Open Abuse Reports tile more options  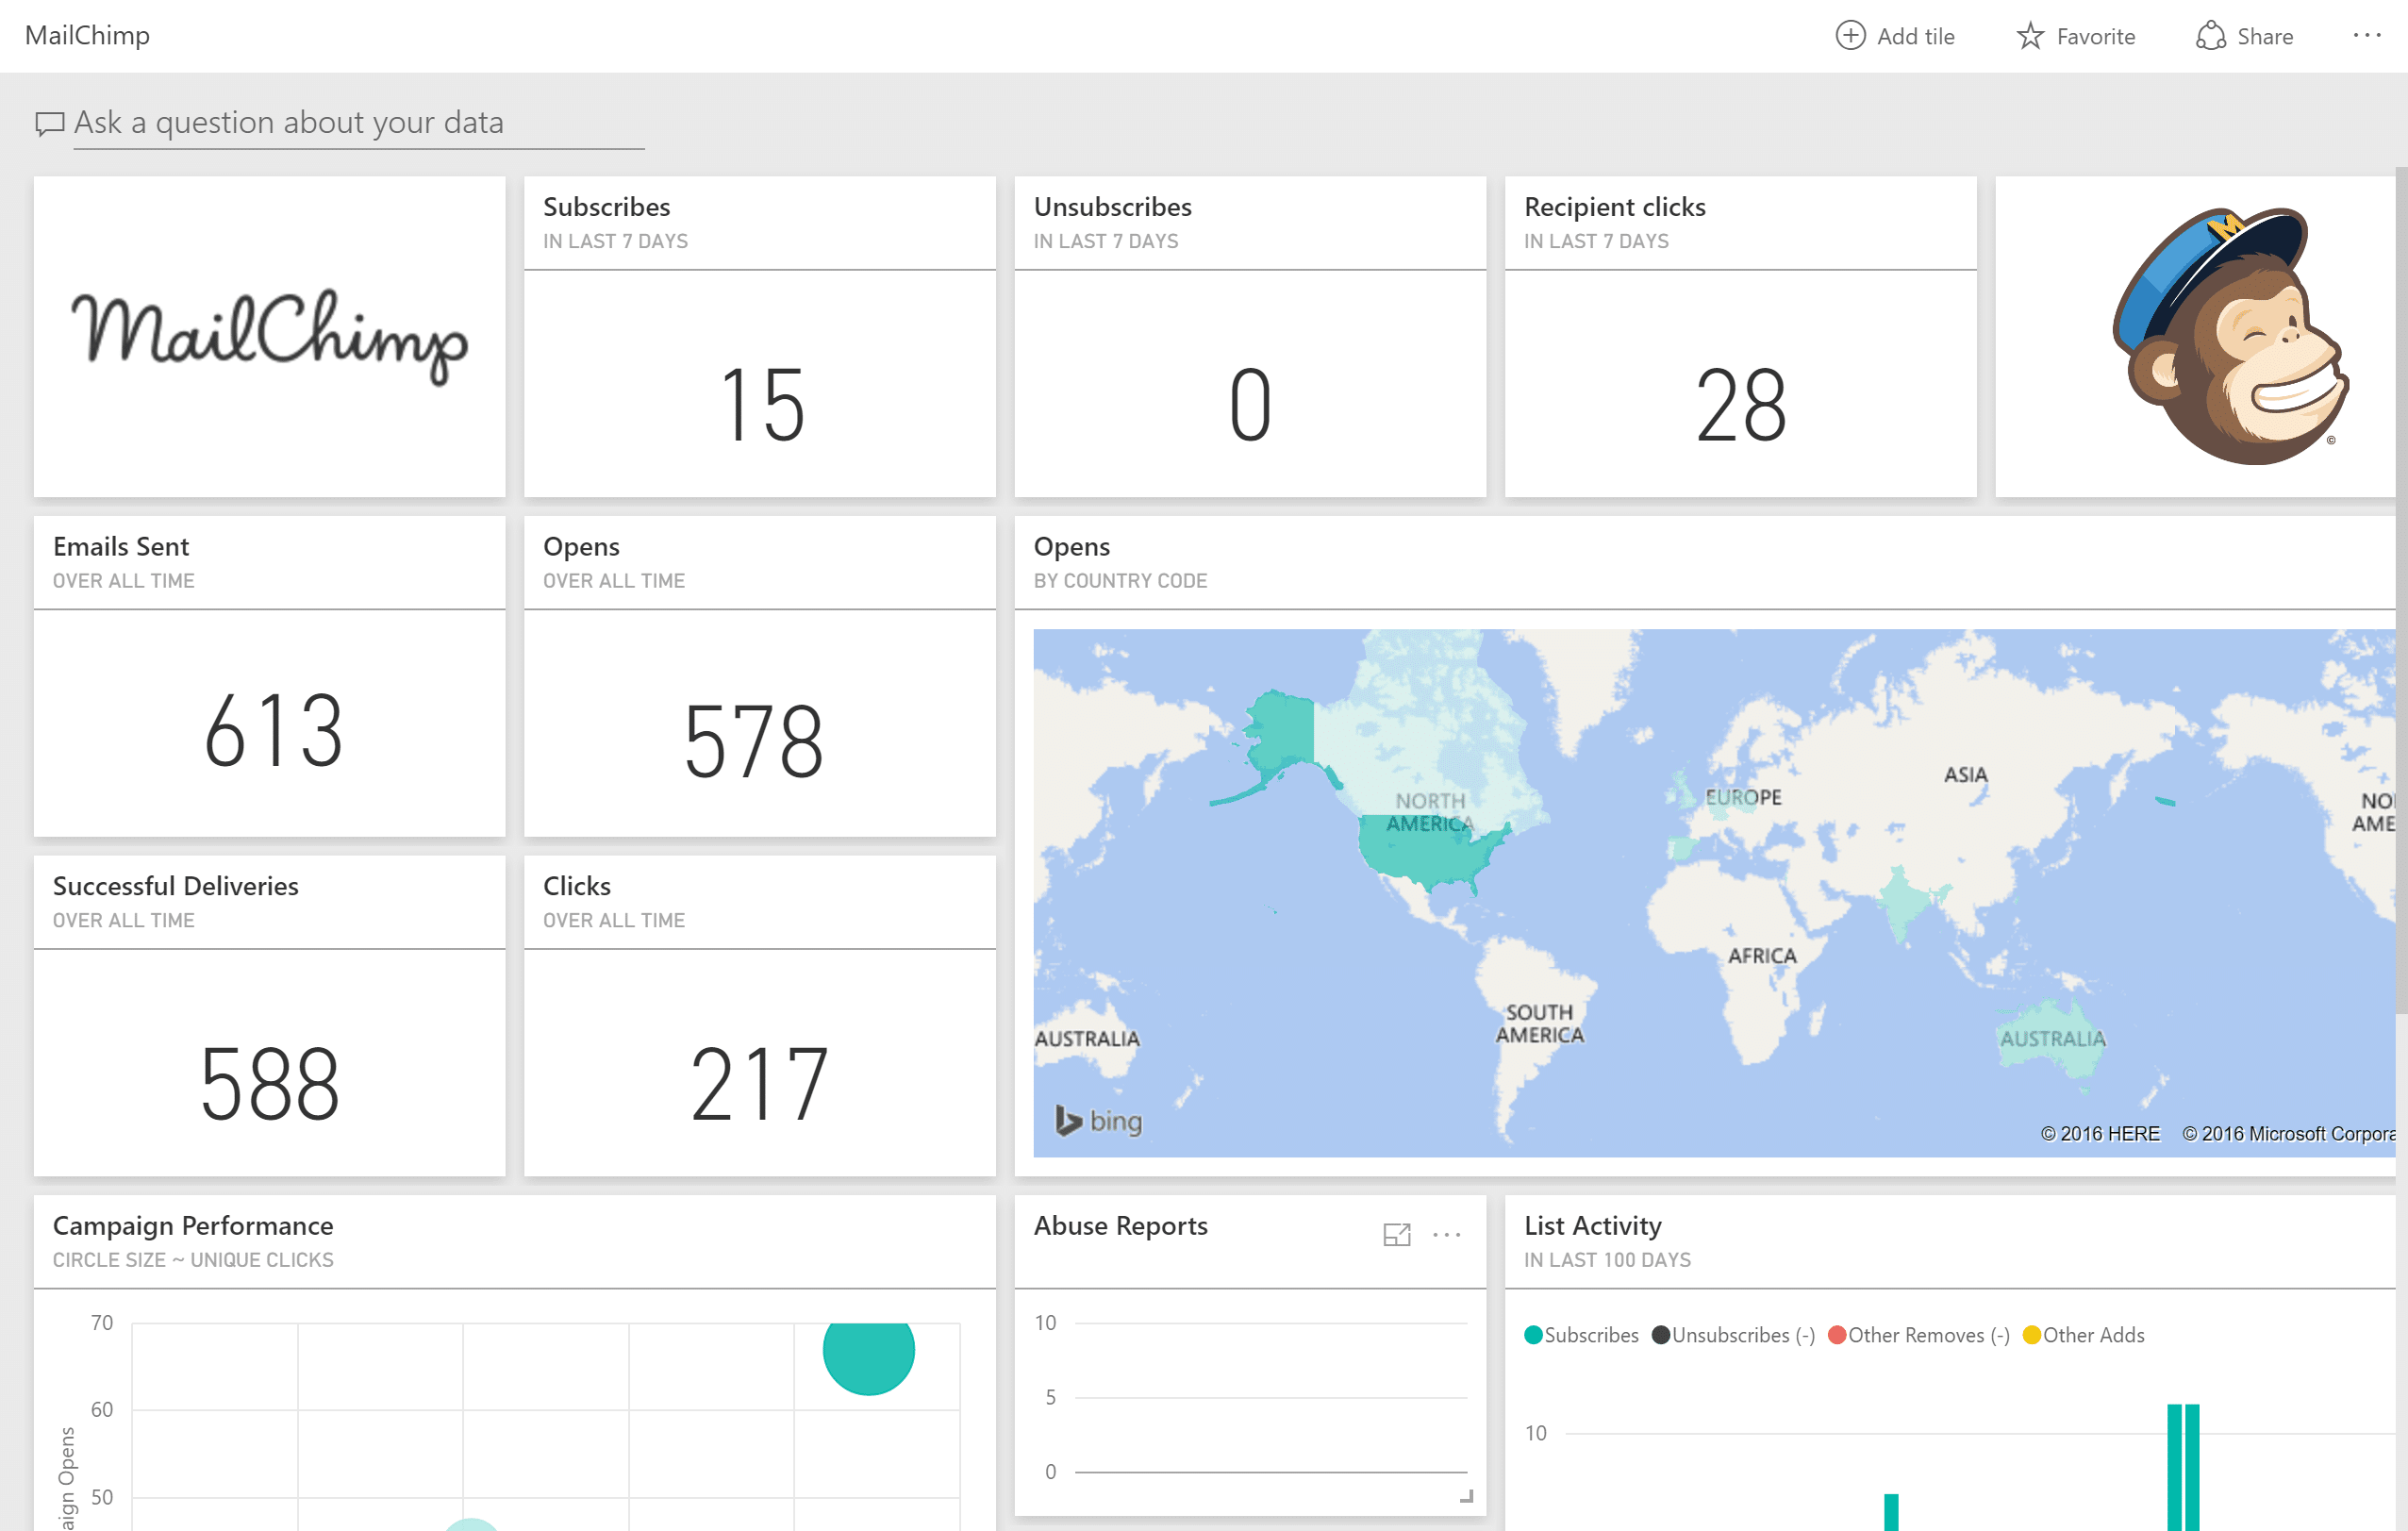coord(1446,1235)
